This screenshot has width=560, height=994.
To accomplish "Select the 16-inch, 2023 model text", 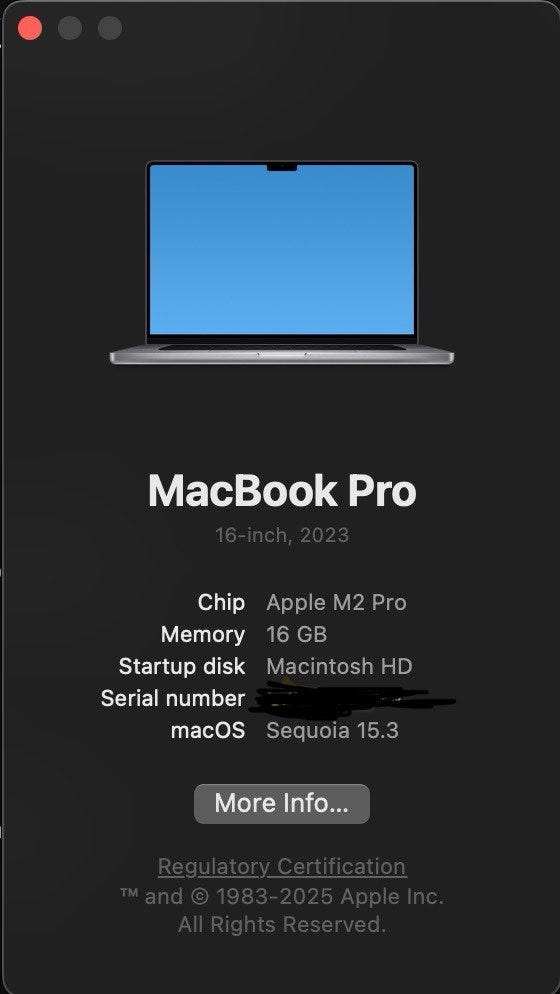I will click(x=282, y=535).
